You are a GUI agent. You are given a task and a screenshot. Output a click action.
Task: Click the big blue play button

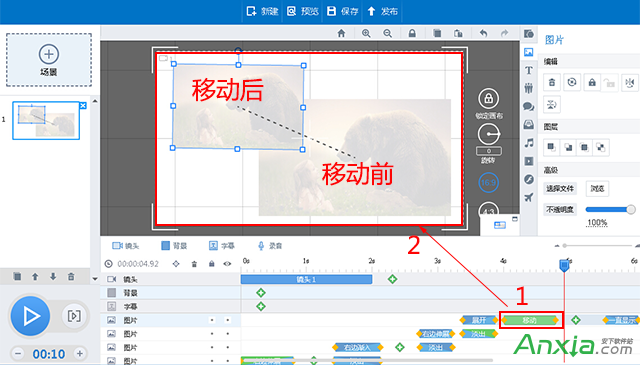30,316
